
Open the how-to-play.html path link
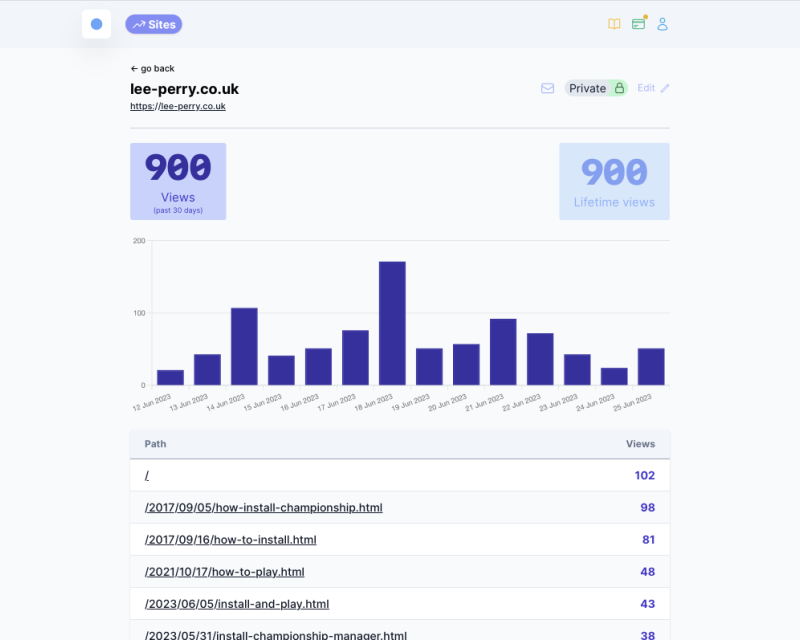coord(224,572)
